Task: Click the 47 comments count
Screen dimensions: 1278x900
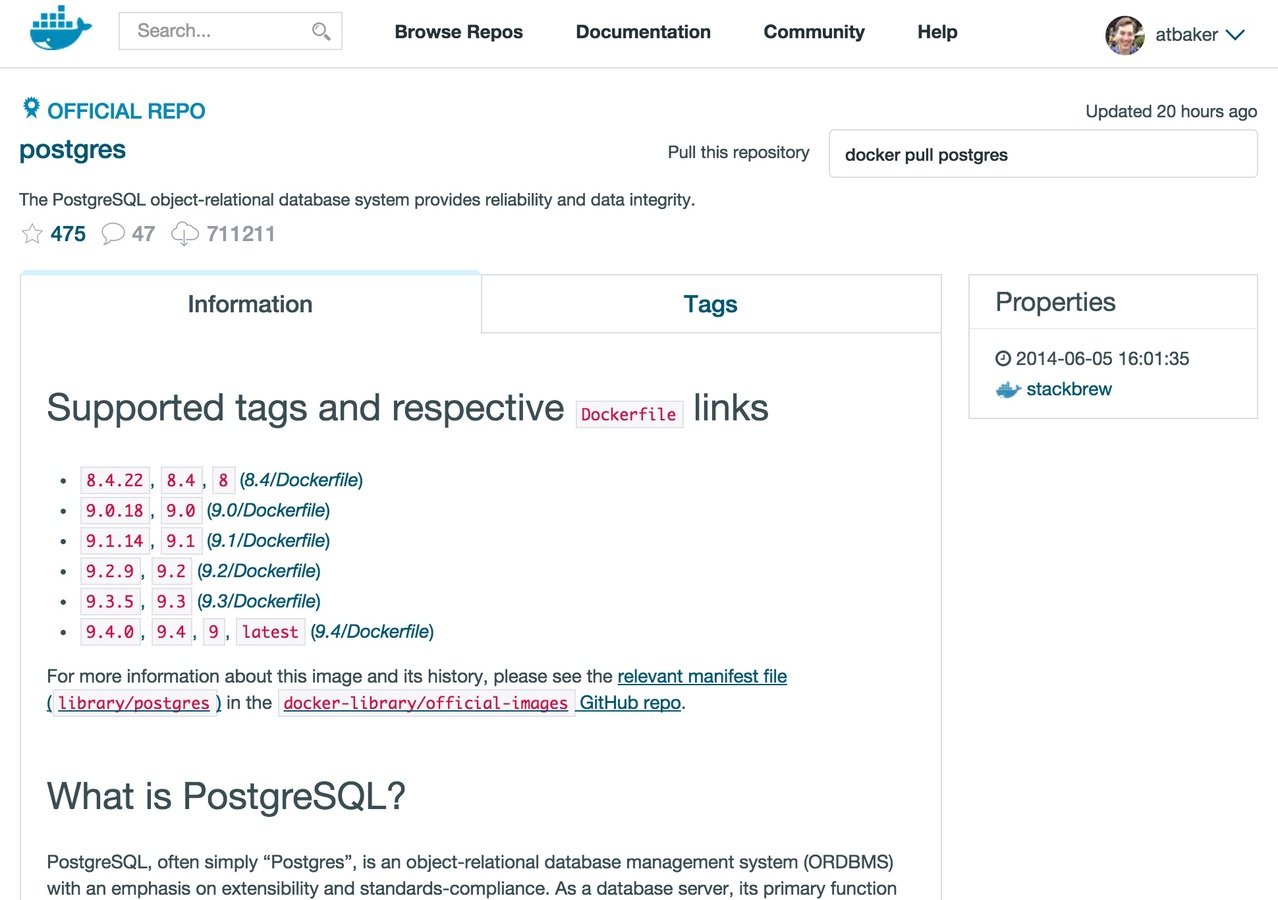Action: [143, 234]
